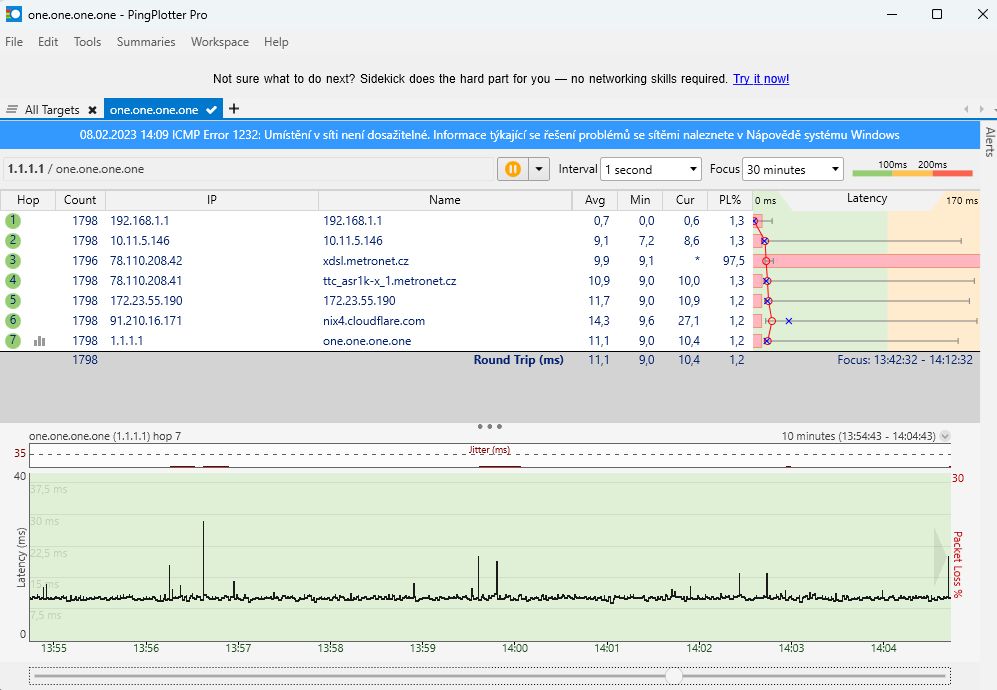Open the Summaries menu

(146, 42)
